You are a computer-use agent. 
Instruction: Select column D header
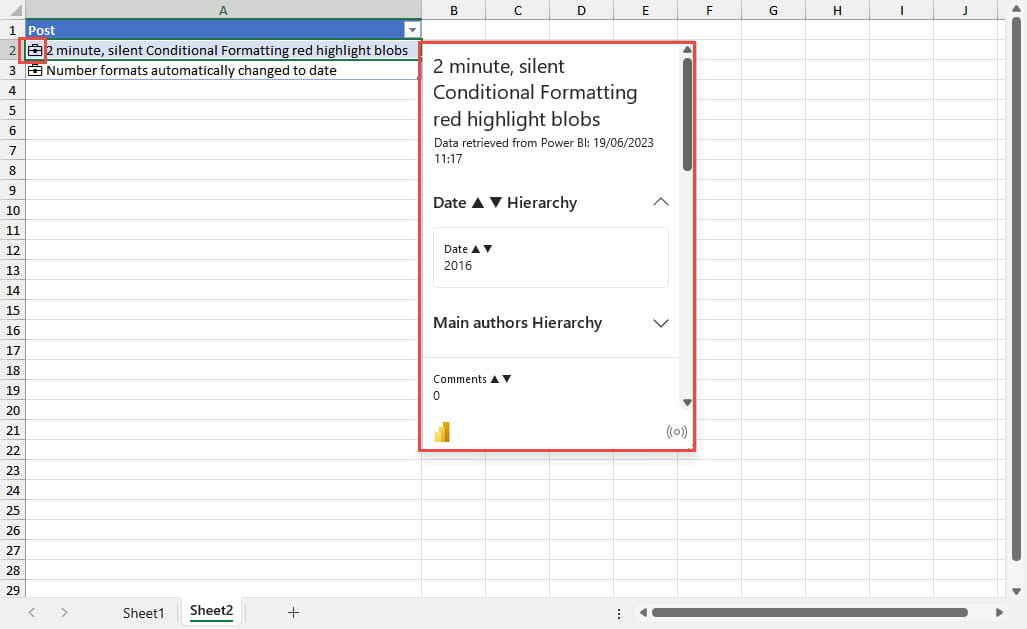pos(581,10)
